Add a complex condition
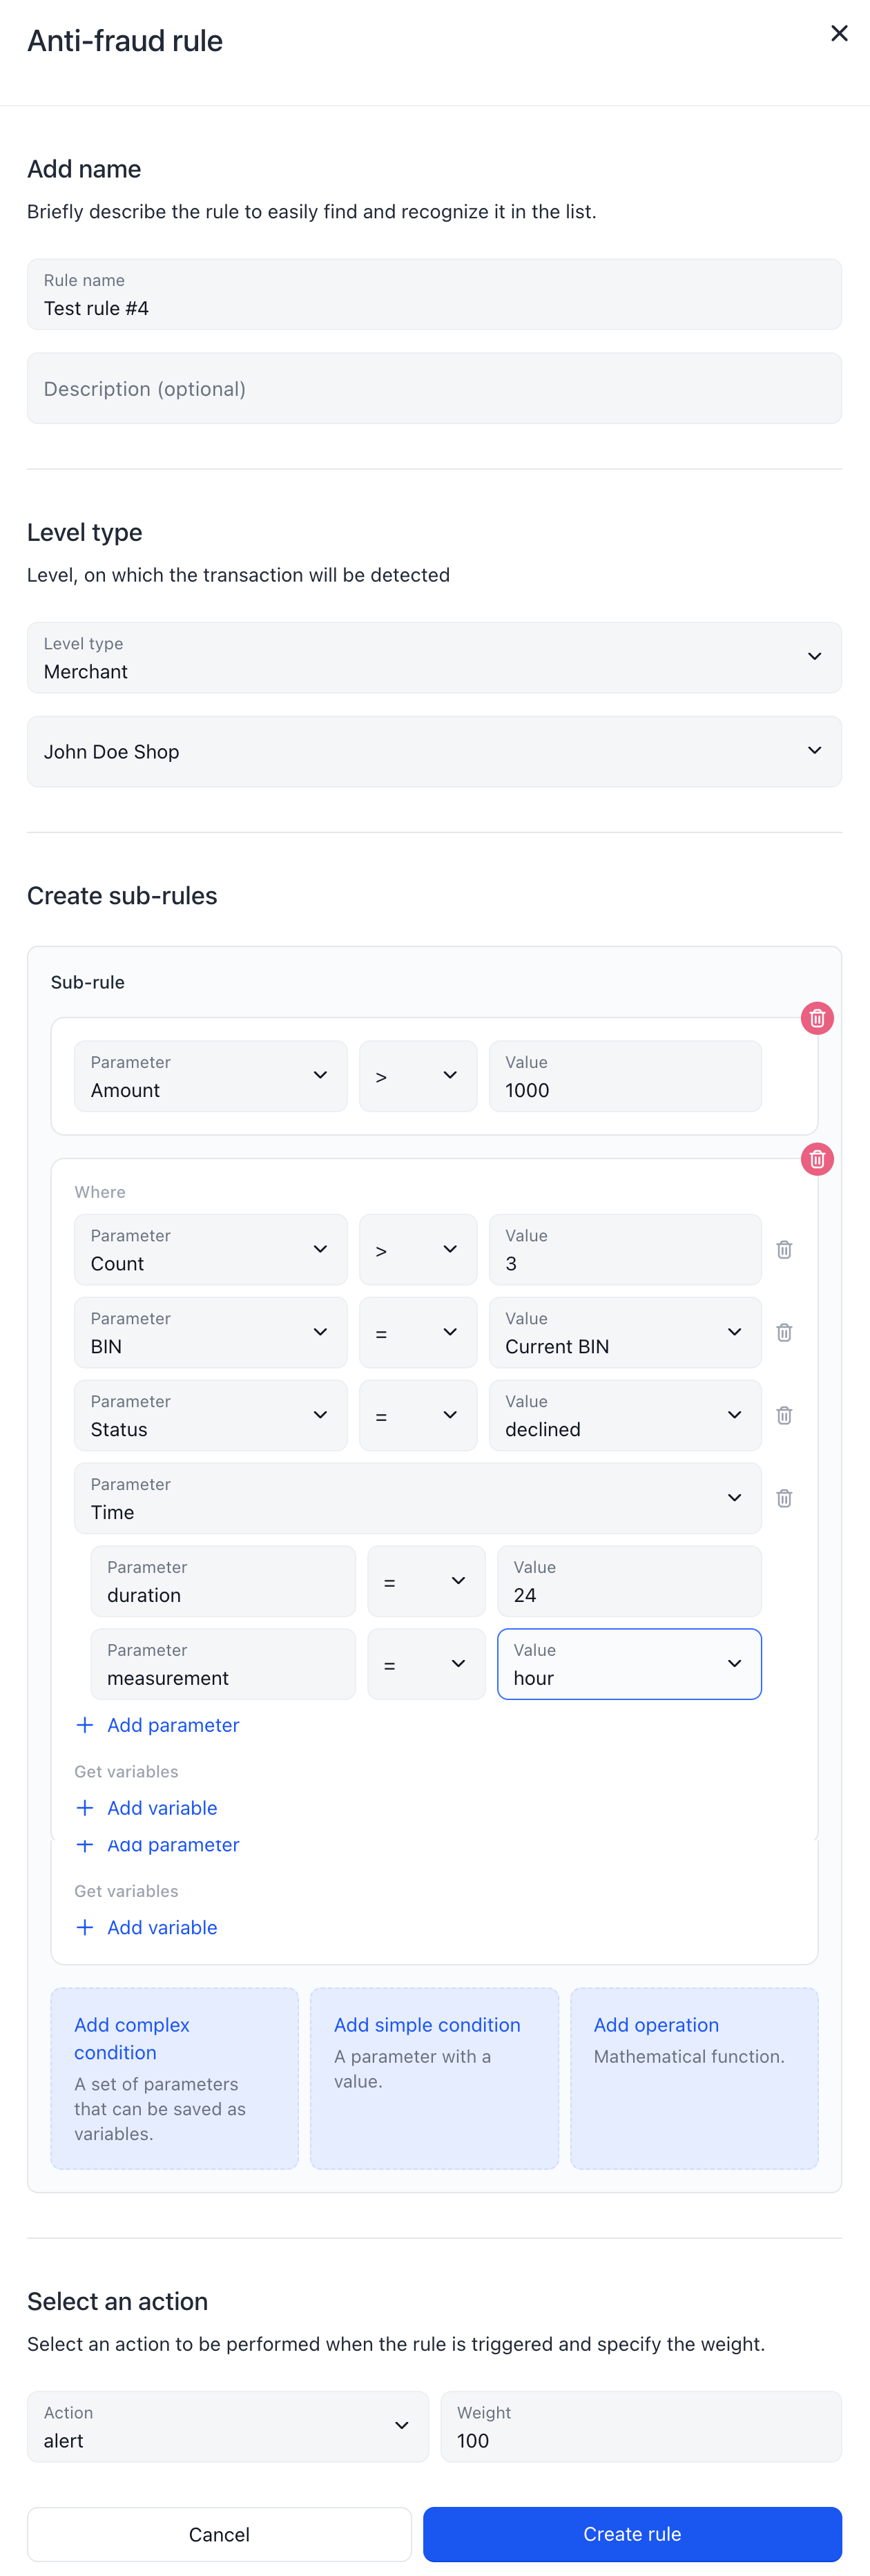This screenshot has width=870, height=2576. (175, 2078)
